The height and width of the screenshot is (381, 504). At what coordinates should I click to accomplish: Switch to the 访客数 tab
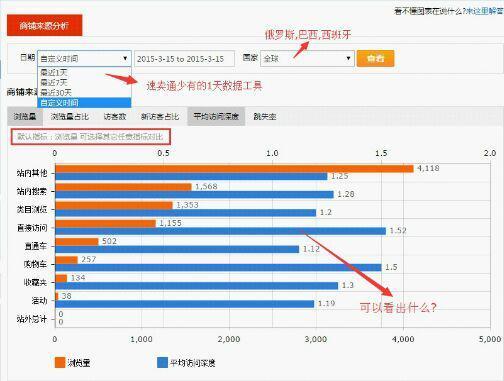115,116
